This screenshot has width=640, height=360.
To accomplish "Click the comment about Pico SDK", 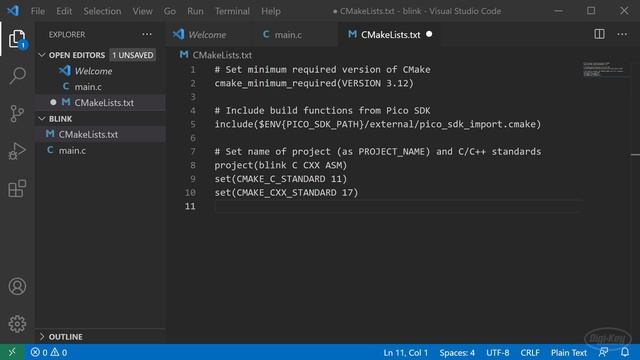I will [322, 111].
